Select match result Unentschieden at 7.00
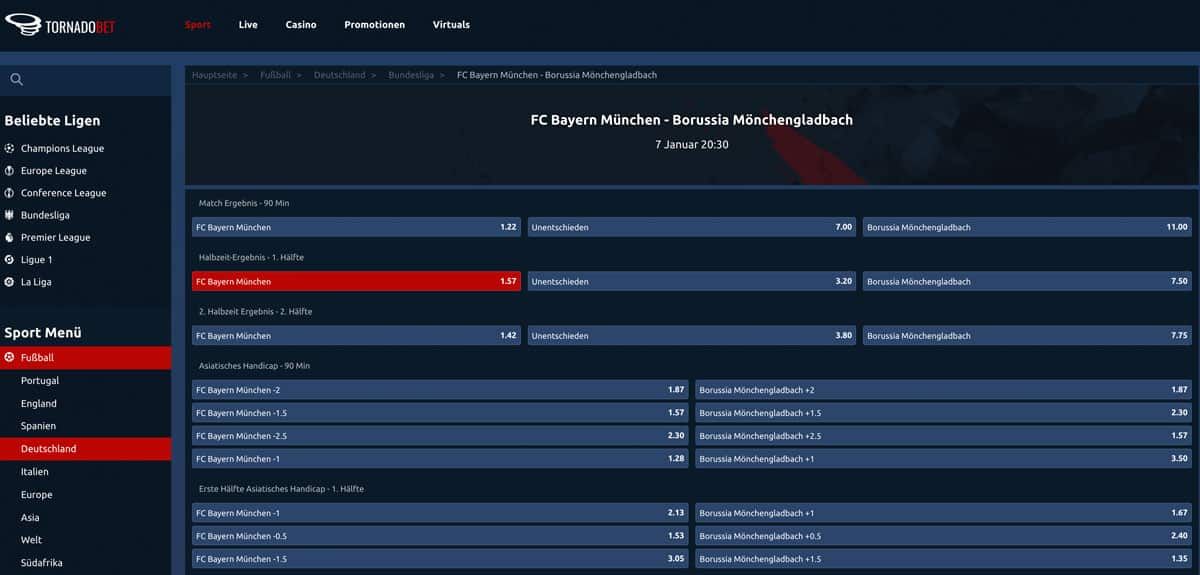1200x575 pixels. tap(691, 227)
